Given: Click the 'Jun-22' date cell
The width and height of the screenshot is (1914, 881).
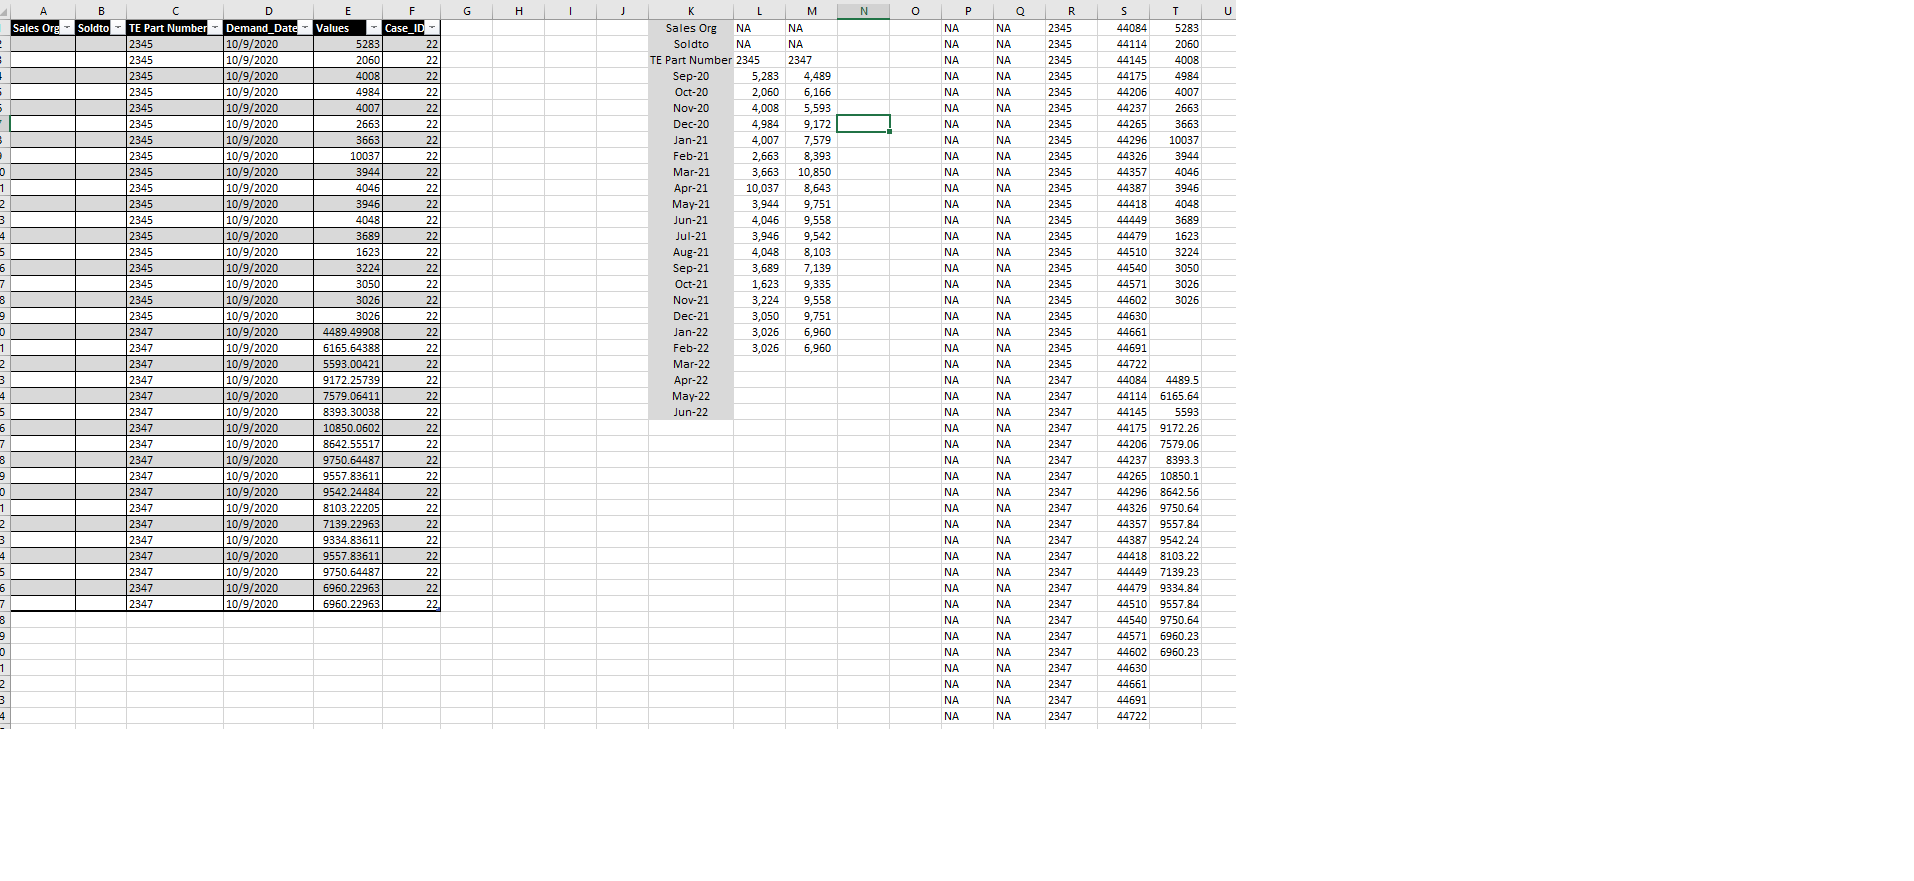Looking at the screenshot, I should click(691, 412).
